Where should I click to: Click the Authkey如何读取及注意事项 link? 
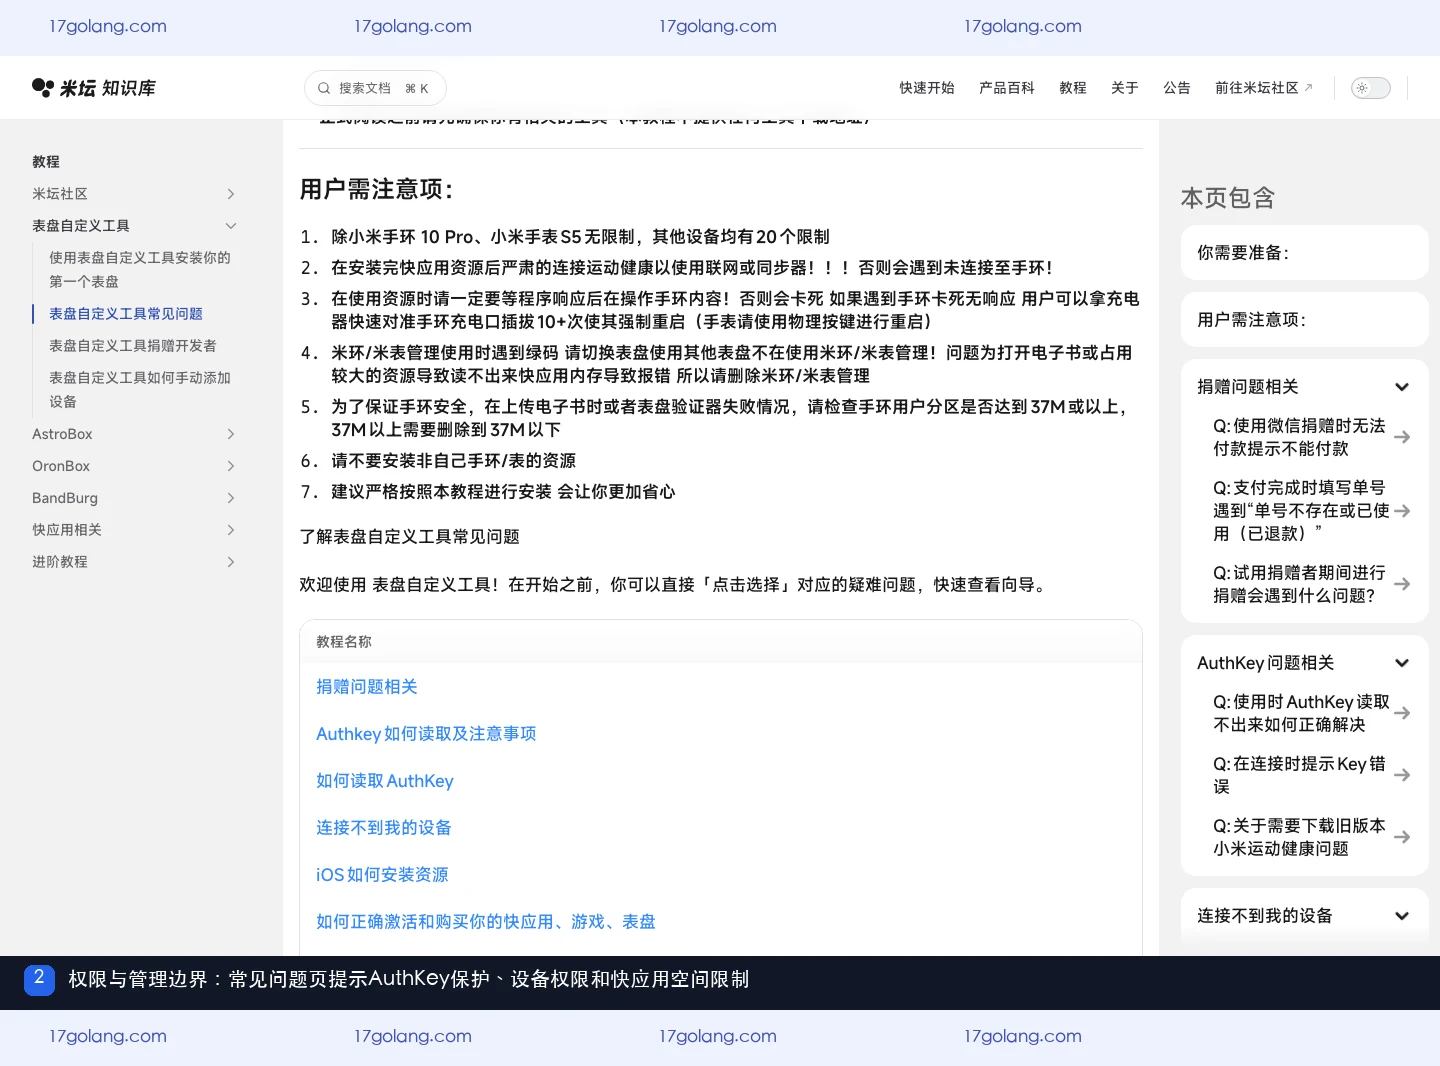tap(426, 734)
